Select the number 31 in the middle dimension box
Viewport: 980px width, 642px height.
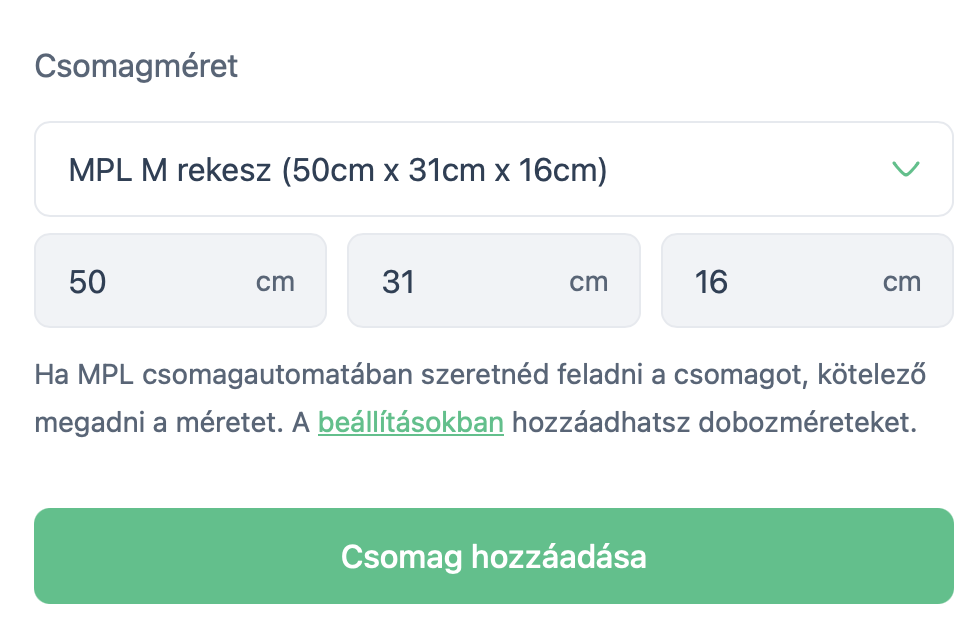tap(398, 282)
